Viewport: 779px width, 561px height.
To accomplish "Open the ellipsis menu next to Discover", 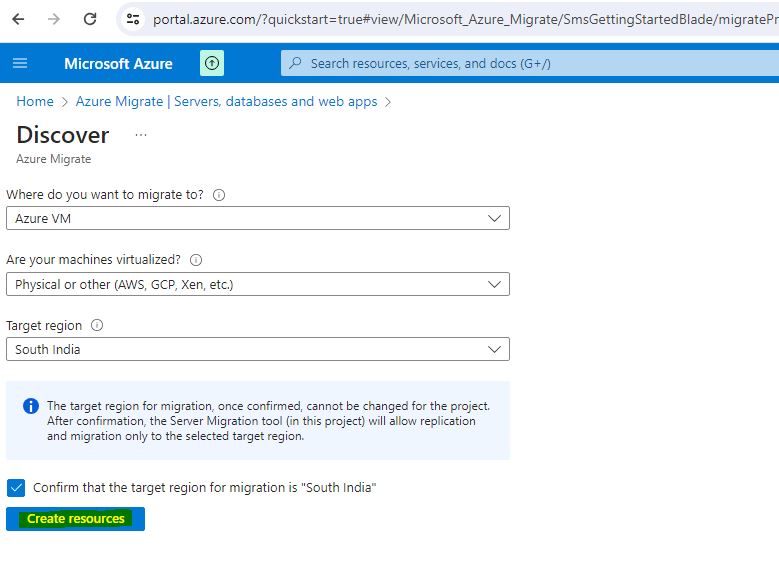I will [141, 135].
